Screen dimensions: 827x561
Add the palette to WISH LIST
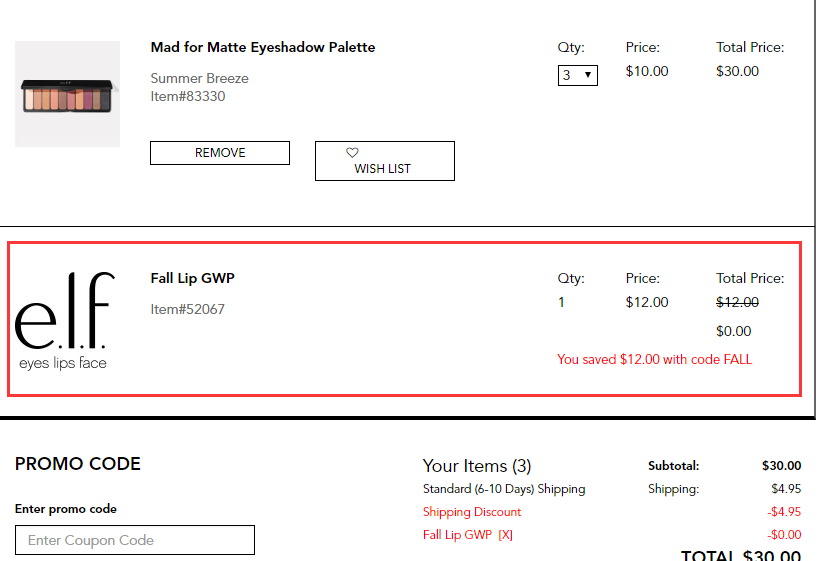(x=385, y=161)
